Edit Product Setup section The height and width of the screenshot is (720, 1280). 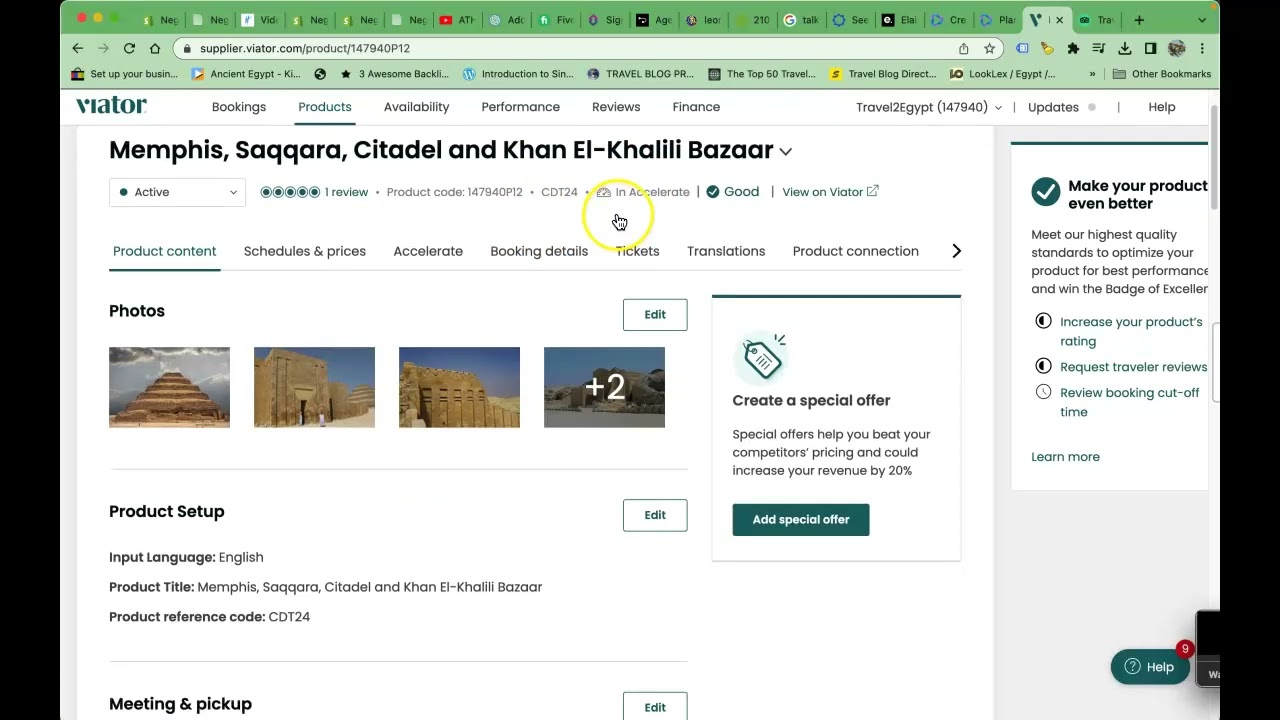click(655, 515)
